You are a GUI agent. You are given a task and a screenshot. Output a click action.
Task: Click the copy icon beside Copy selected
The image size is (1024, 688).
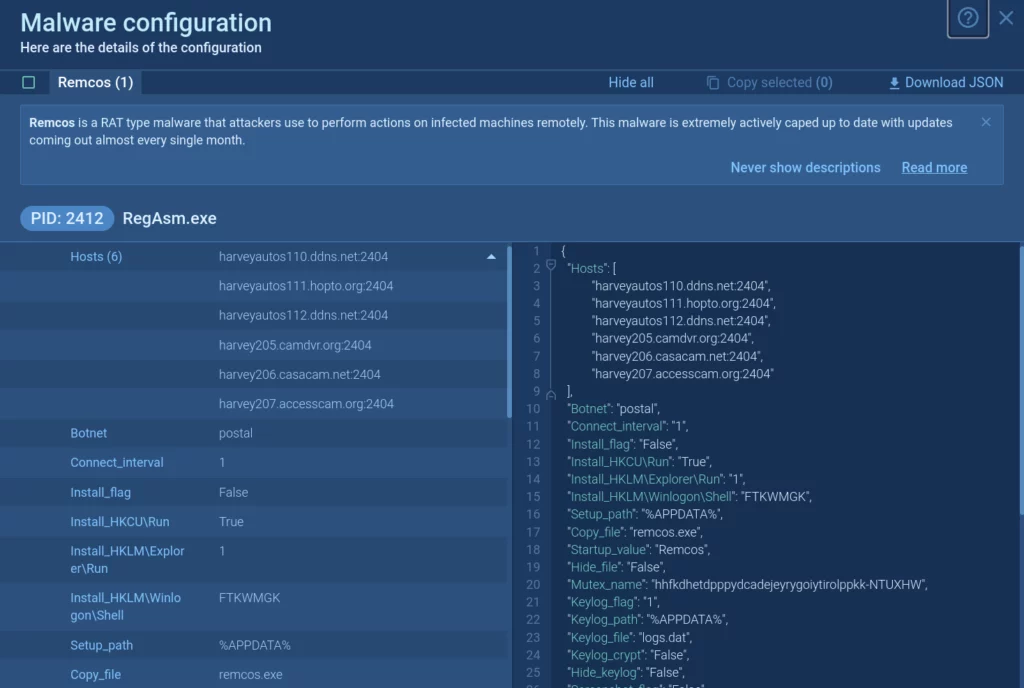tap(713, 83)
